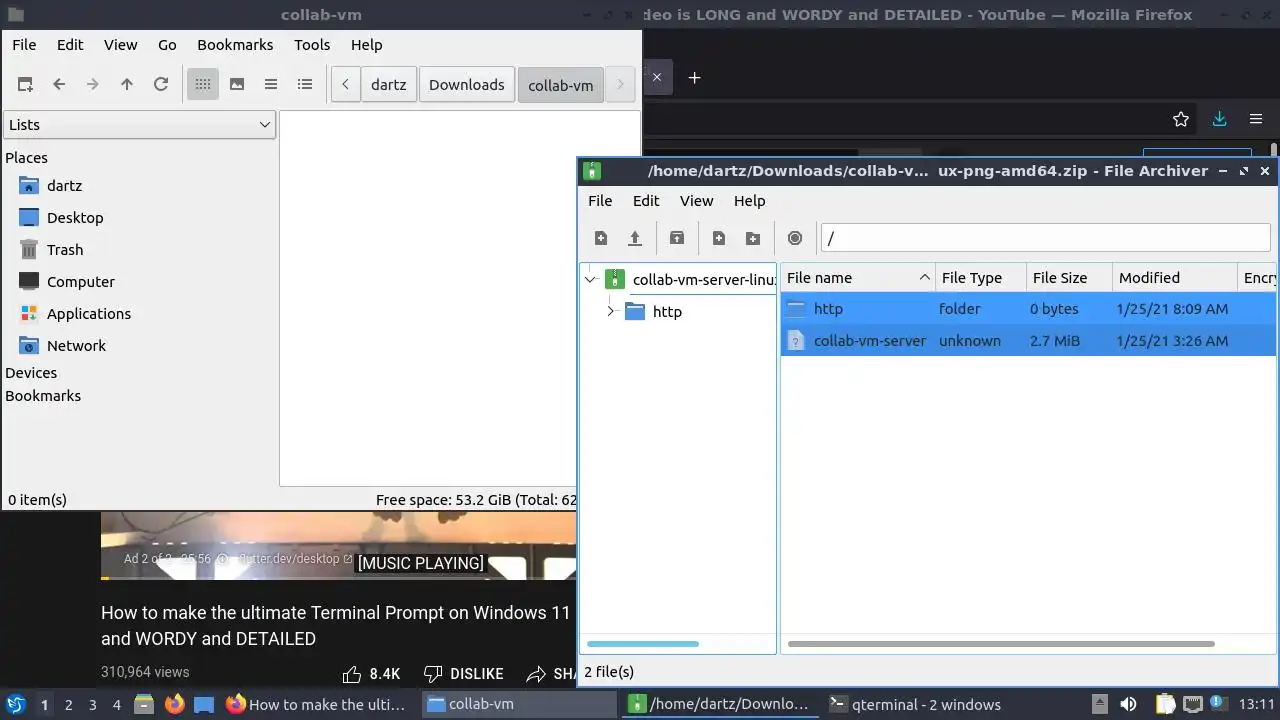Open Applications in Places sidebar

(89, 314)
